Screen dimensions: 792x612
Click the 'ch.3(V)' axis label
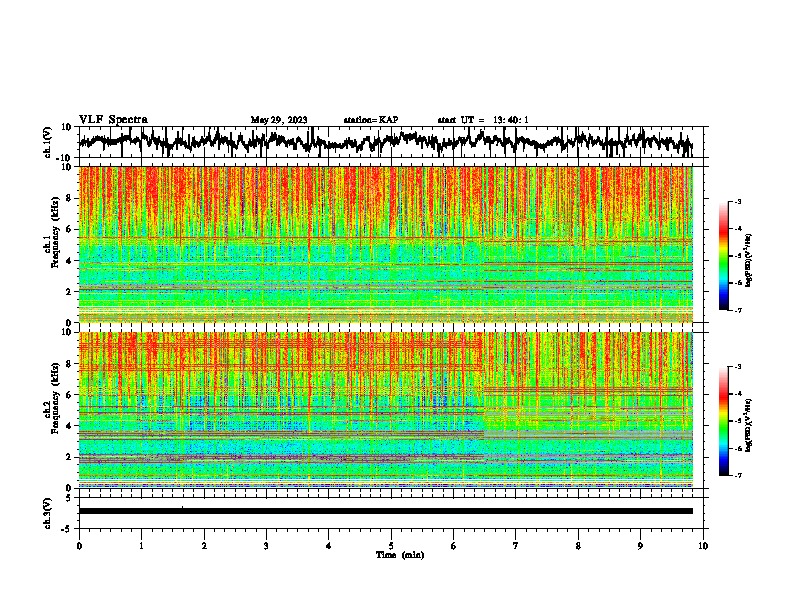pyautogui.click(x=49, y=513)
